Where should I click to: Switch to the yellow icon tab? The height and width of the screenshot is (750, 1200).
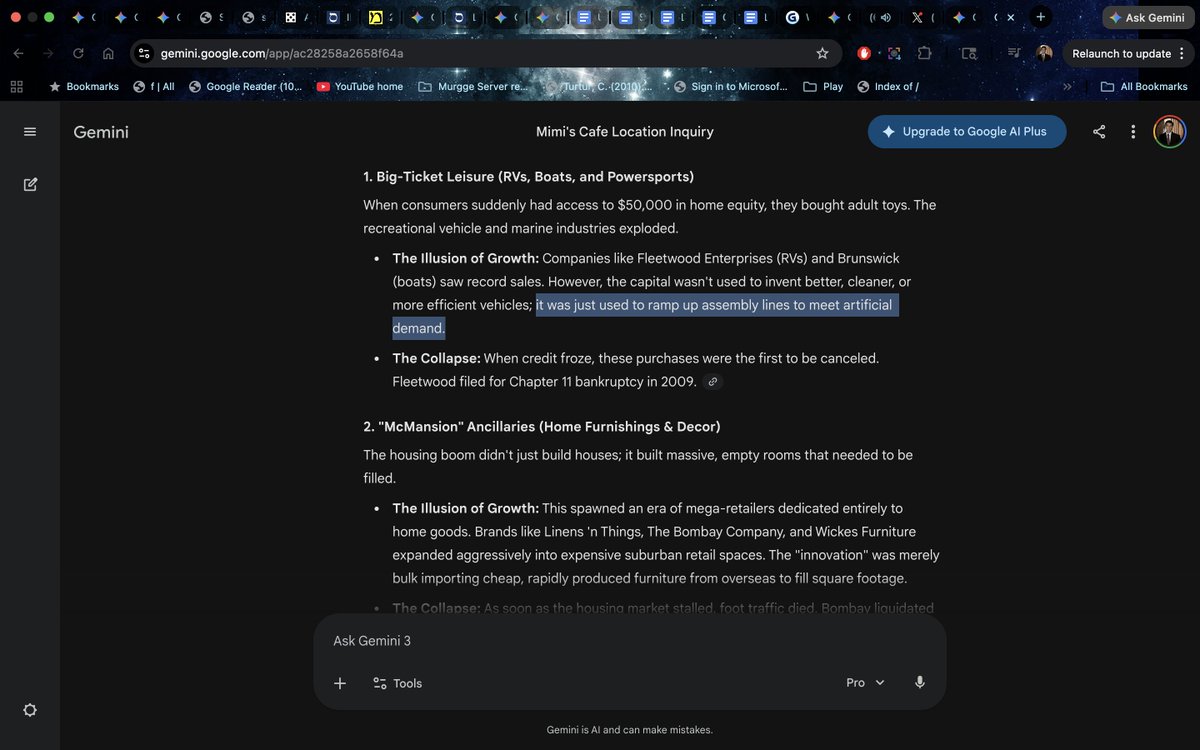[382, 18]
